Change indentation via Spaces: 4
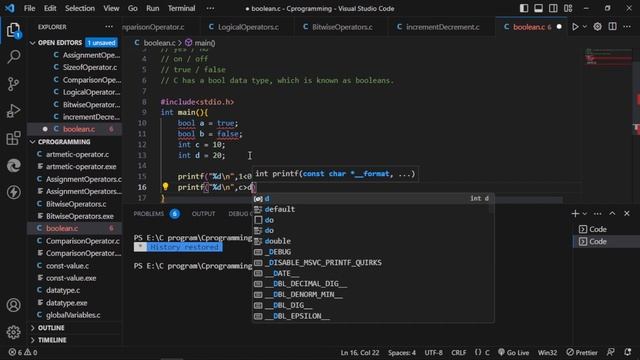 (x=402, y=352)
